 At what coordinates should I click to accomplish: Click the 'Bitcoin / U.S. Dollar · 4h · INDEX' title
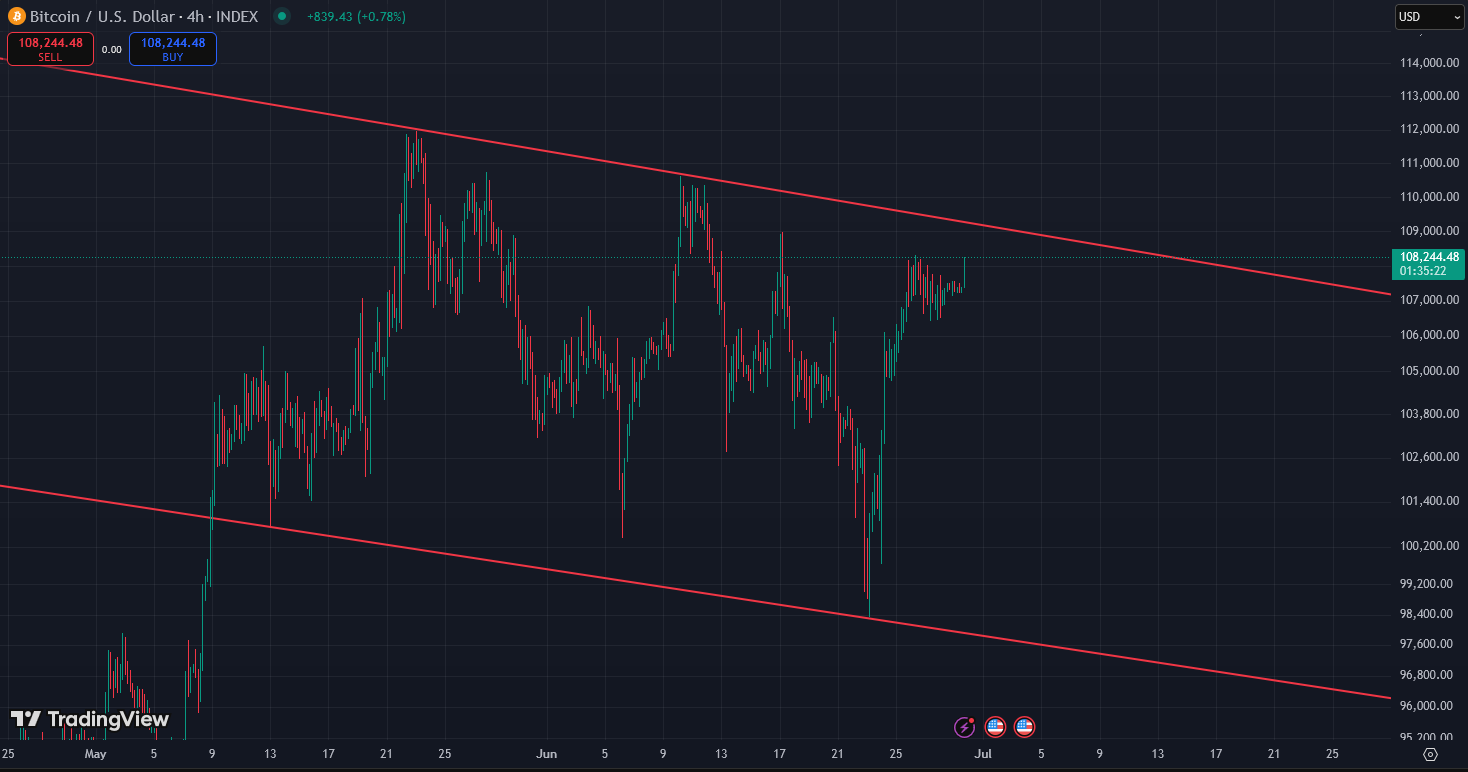(x=144, y=17)
